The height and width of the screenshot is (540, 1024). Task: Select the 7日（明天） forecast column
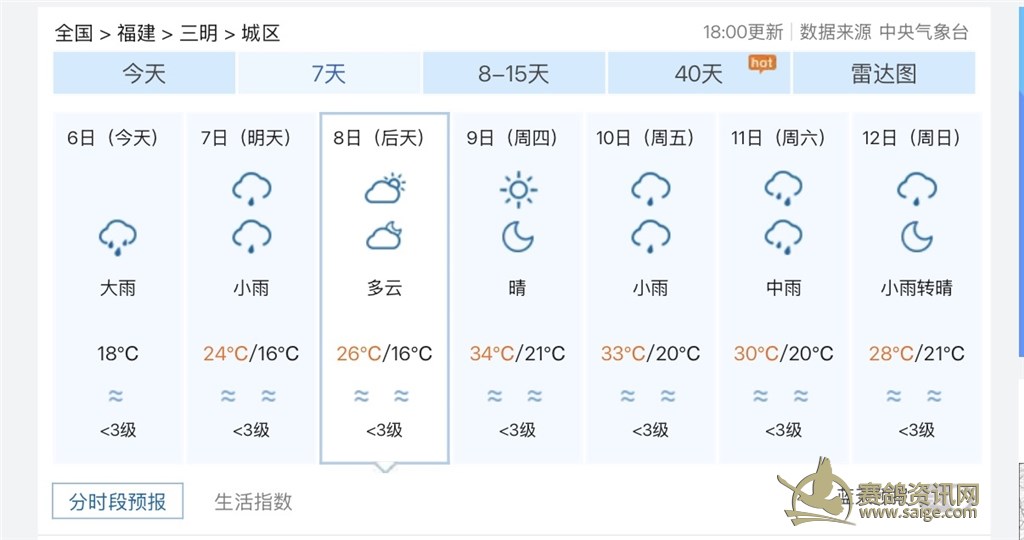pyautogui.click(x=251, y=288)
